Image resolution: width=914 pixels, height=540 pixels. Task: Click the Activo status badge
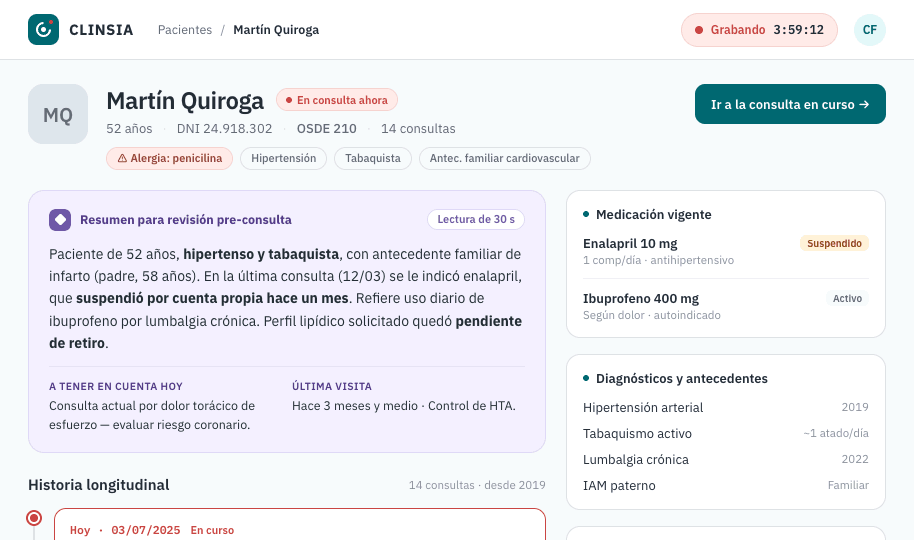coord(847,298)
